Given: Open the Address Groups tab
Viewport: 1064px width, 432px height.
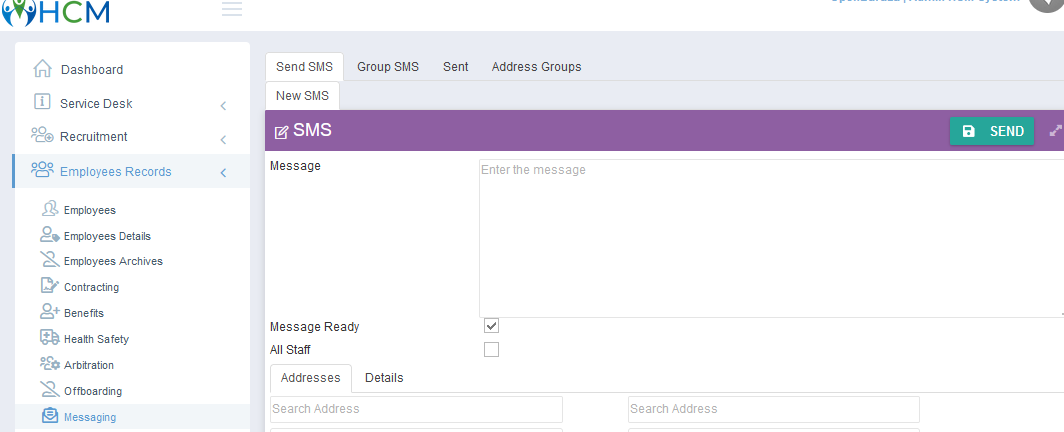Looking at the screenshot, I should tap(536, 66).
